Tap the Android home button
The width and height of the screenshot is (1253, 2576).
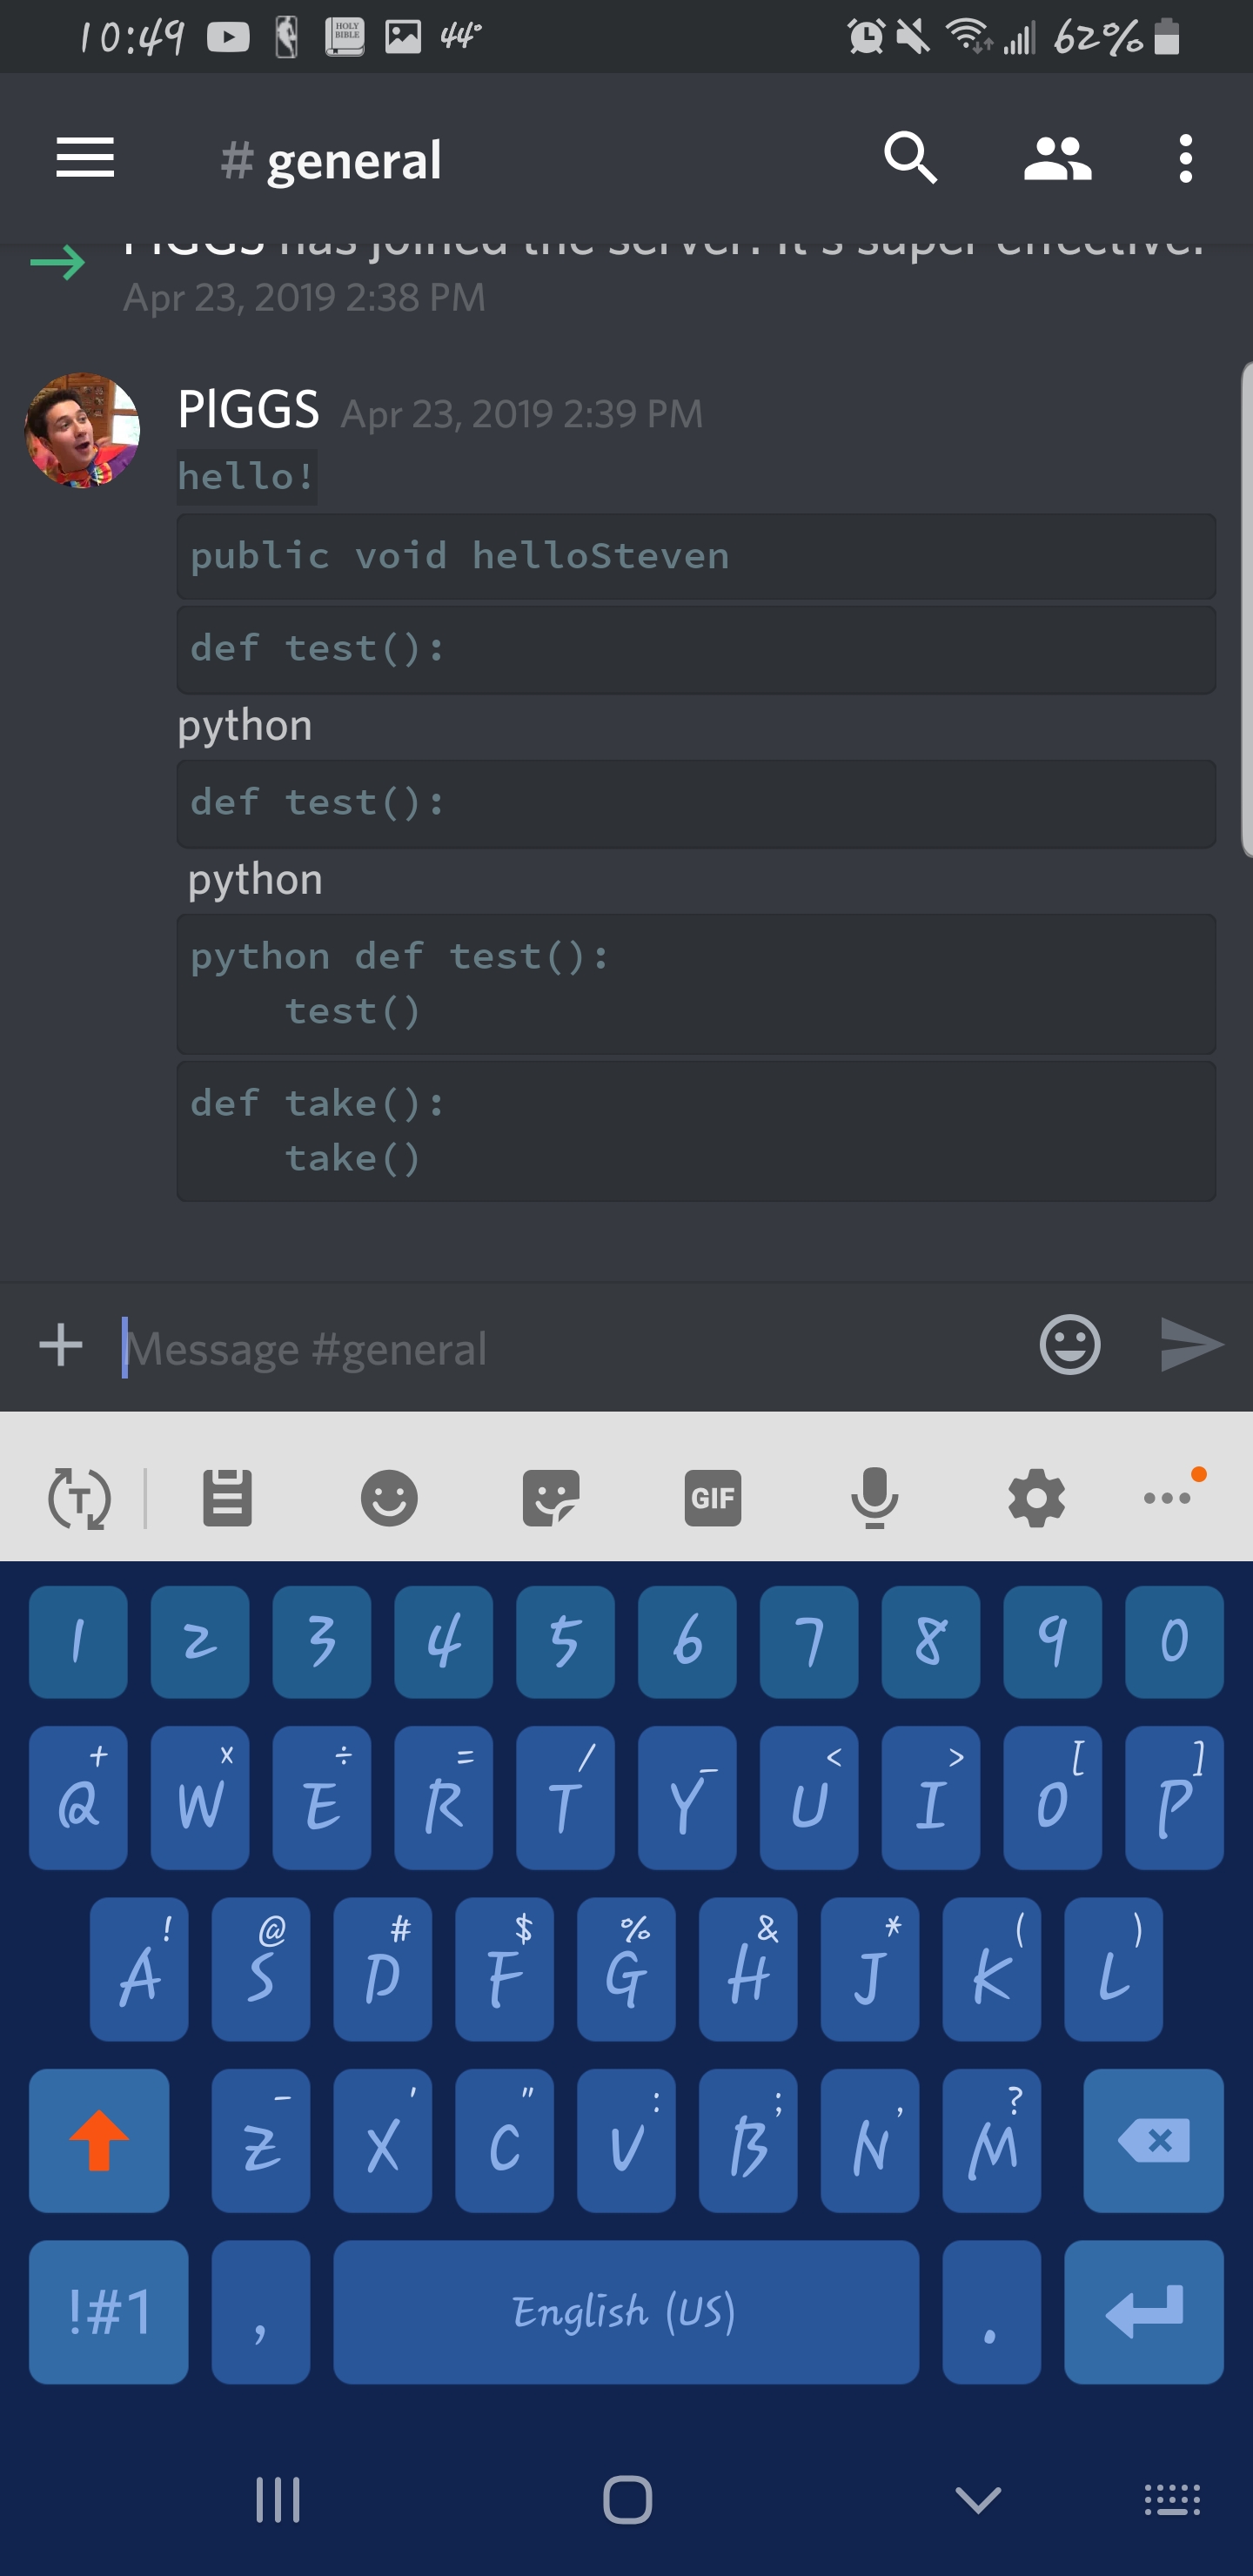pos(627,2499)
